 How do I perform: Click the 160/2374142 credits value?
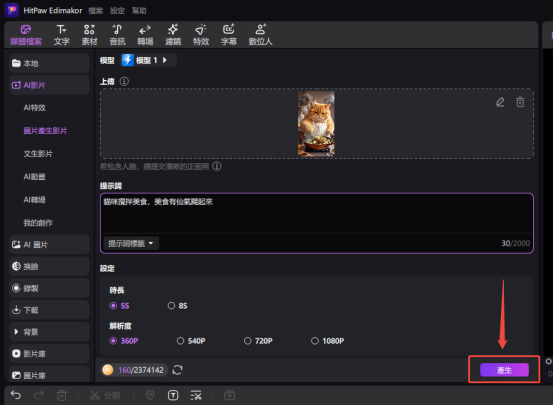[x=141, y=370]
